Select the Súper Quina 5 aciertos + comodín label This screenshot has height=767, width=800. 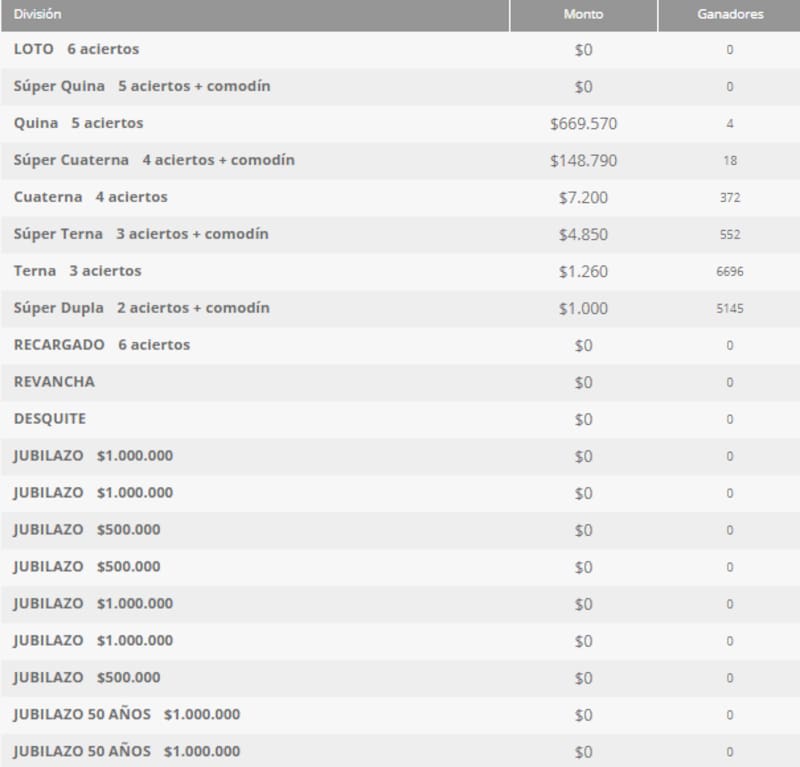[142, 86]
